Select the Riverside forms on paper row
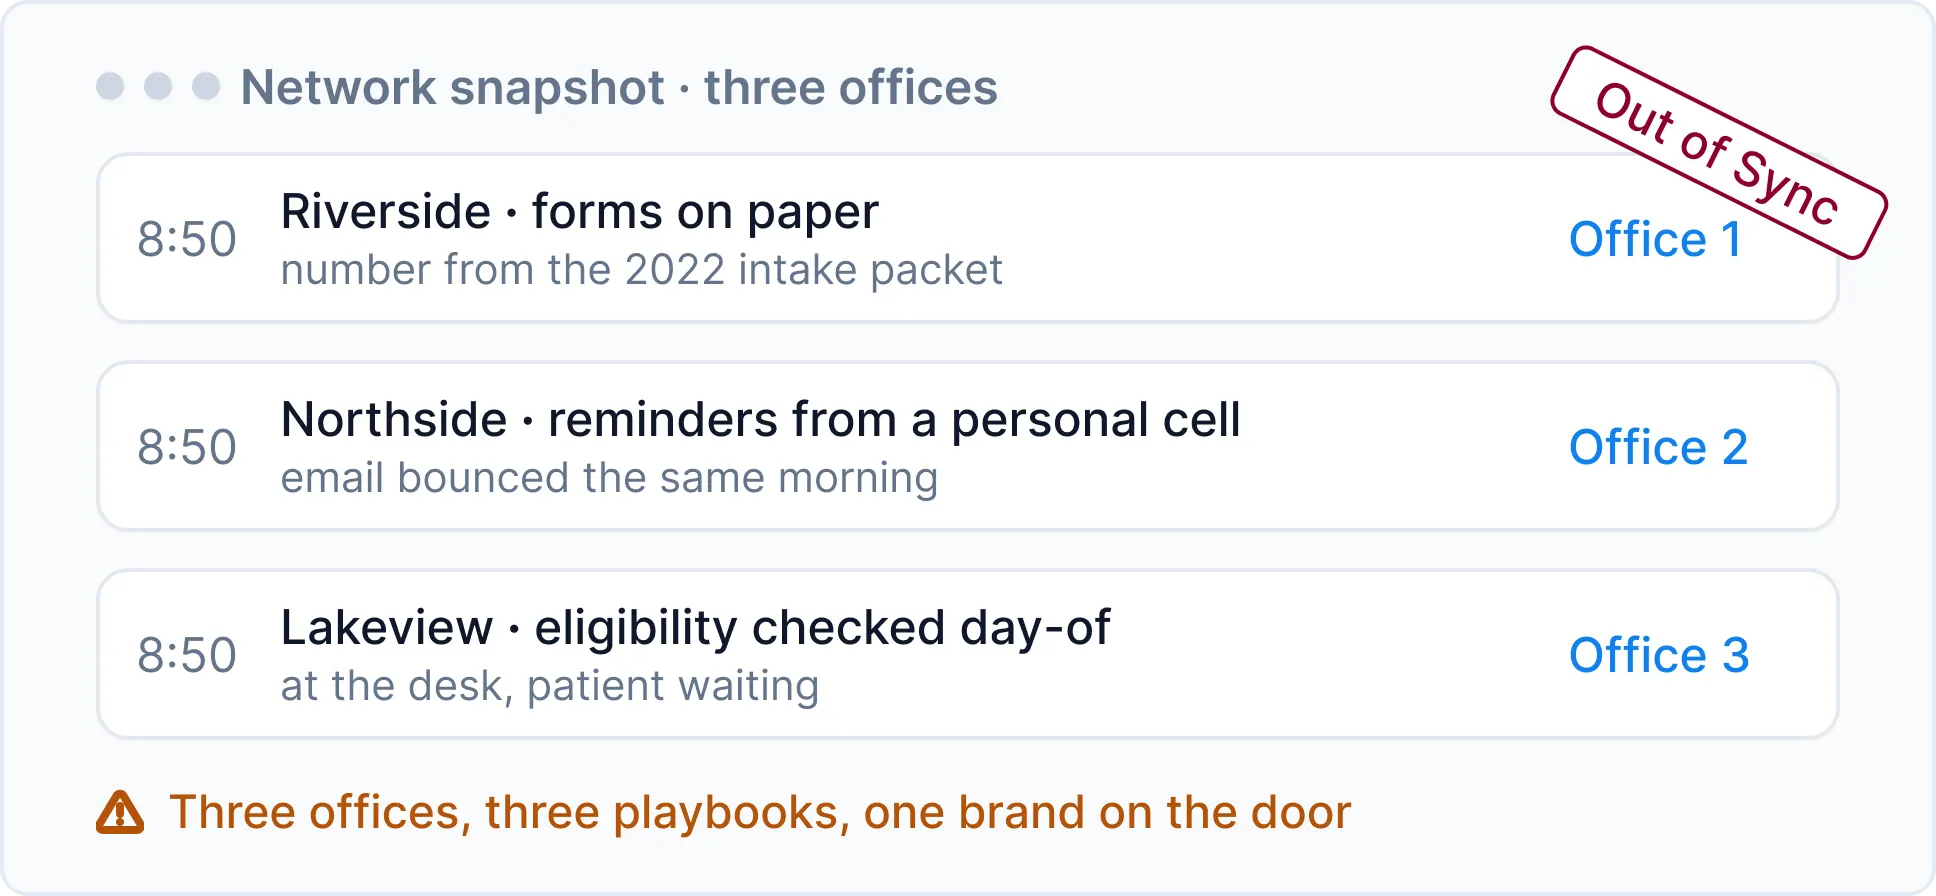The image size is (1936, 896). [x=968, y=238]
